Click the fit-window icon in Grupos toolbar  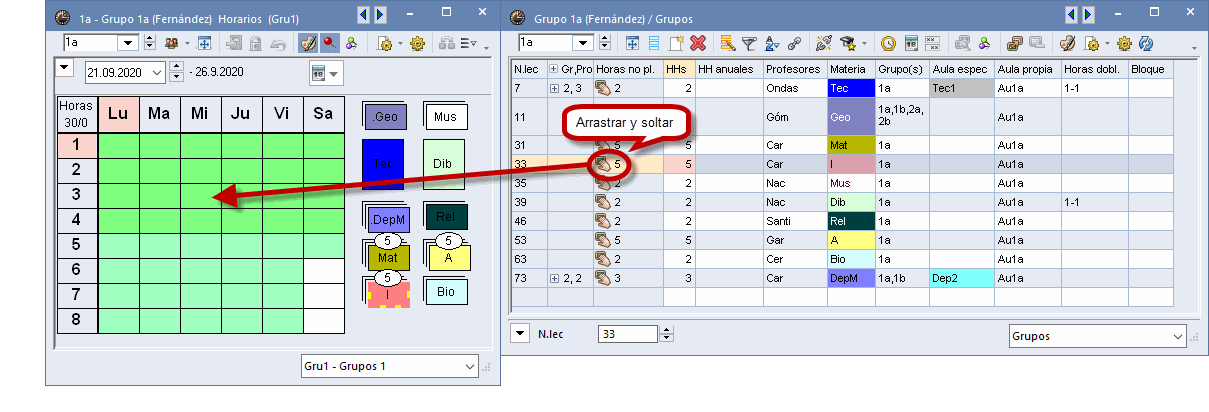[632, 43]
